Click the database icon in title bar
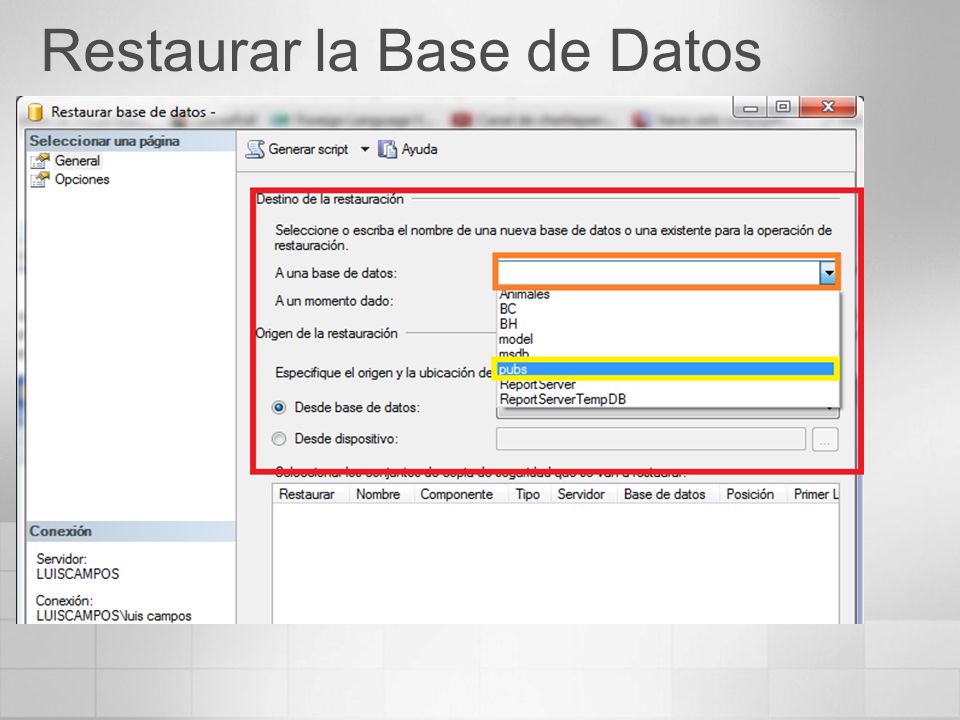This screenshot has width=960, height=720. point(36,112)
